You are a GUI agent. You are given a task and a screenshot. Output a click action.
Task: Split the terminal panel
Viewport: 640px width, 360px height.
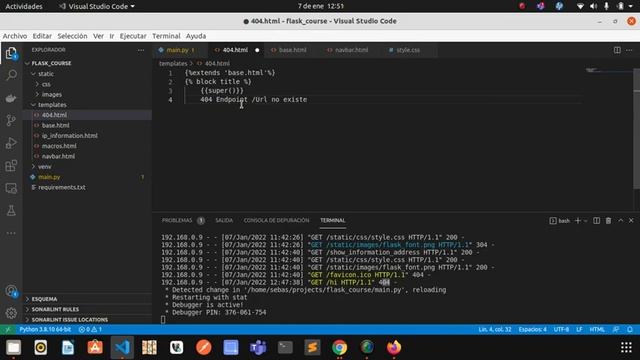coord(596,220)
